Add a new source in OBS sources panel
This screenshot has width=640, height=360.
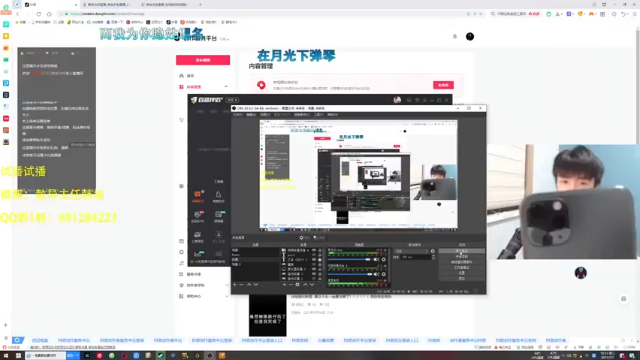(284, 284)
